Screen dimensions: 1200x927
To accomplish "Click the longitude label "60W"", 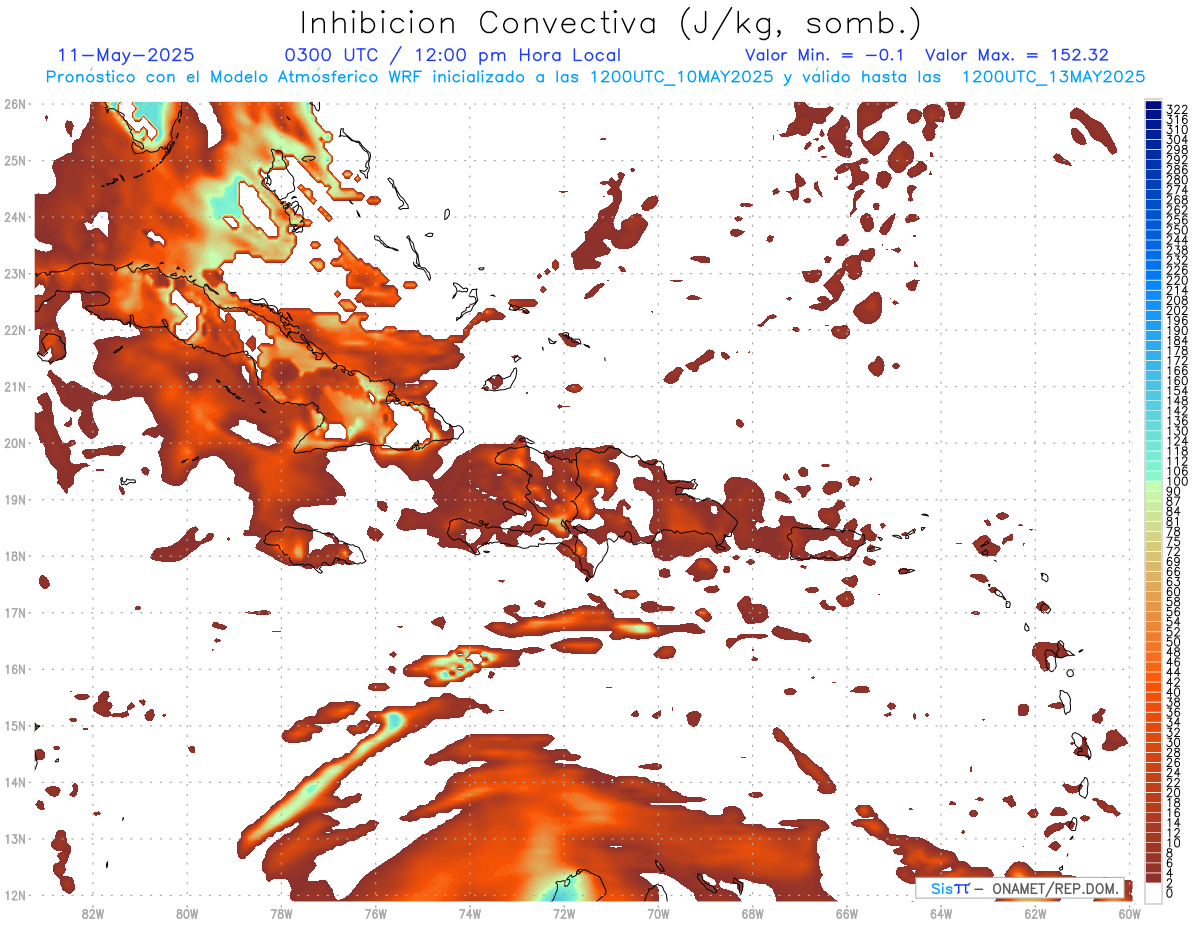I will (1129, 913).
